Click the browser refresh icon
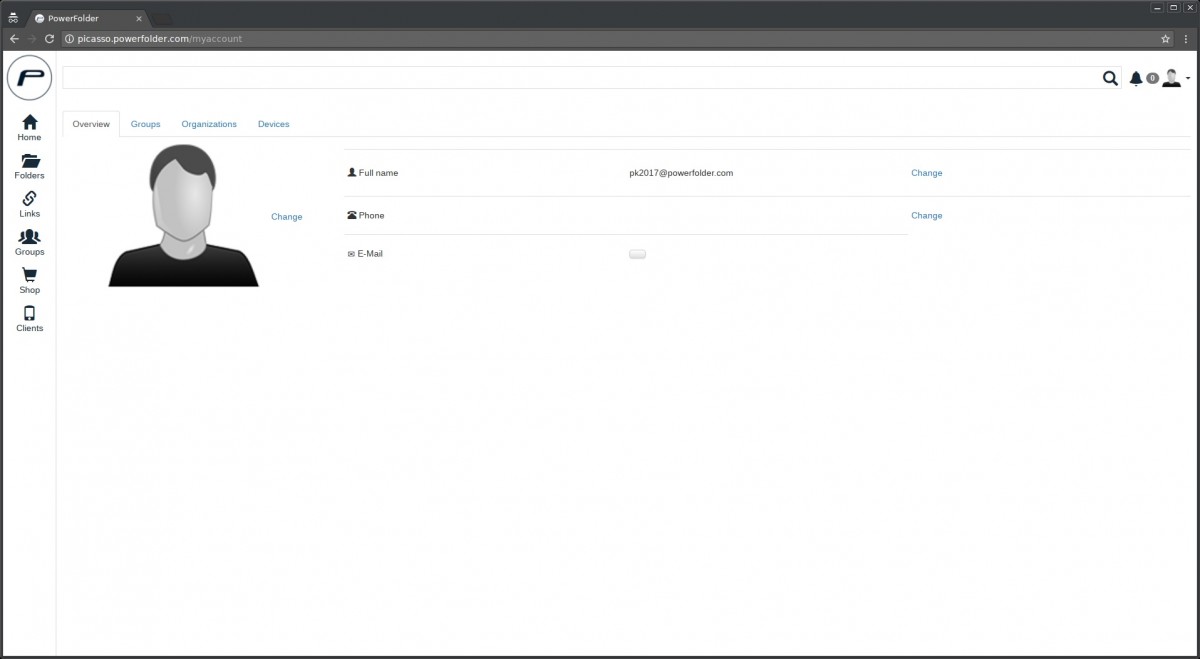This screenshot has height=659, width=1200. 48,38
